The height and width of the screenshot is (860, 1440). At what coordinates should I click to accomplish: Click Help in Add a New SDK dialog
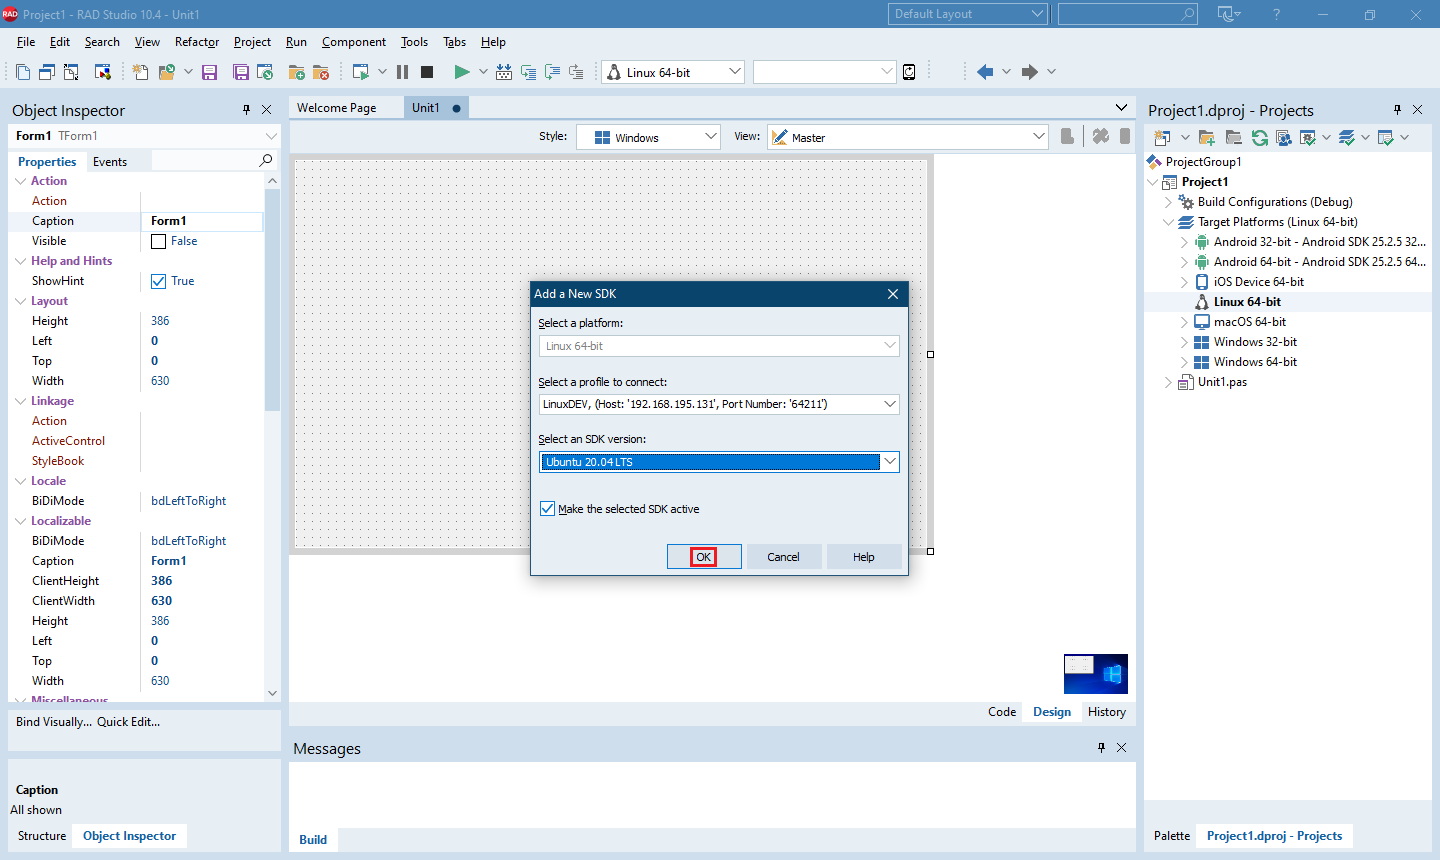pos(864,557)
